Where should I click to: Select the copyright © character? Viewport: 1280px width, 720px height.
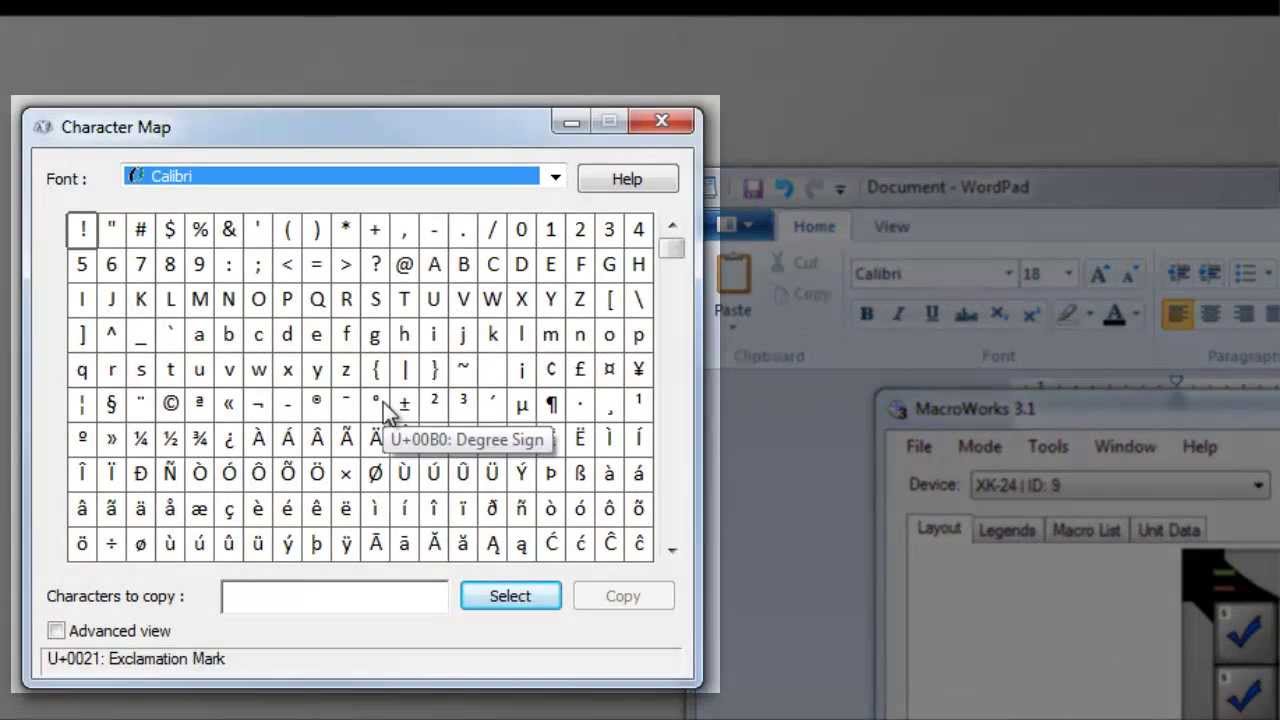(170, 404)
